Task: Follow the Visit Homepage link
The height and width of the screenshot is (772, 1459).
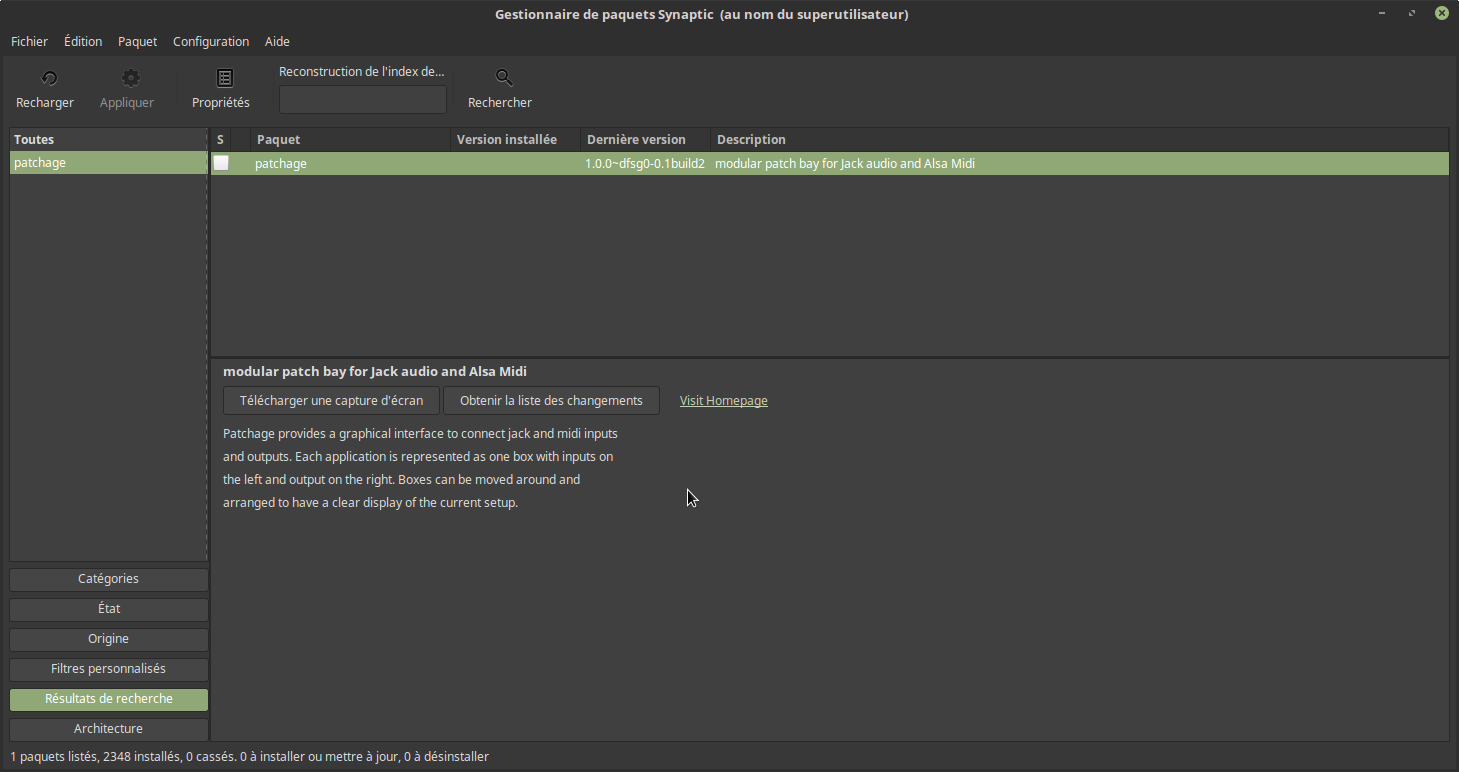Action: point(724,400)
